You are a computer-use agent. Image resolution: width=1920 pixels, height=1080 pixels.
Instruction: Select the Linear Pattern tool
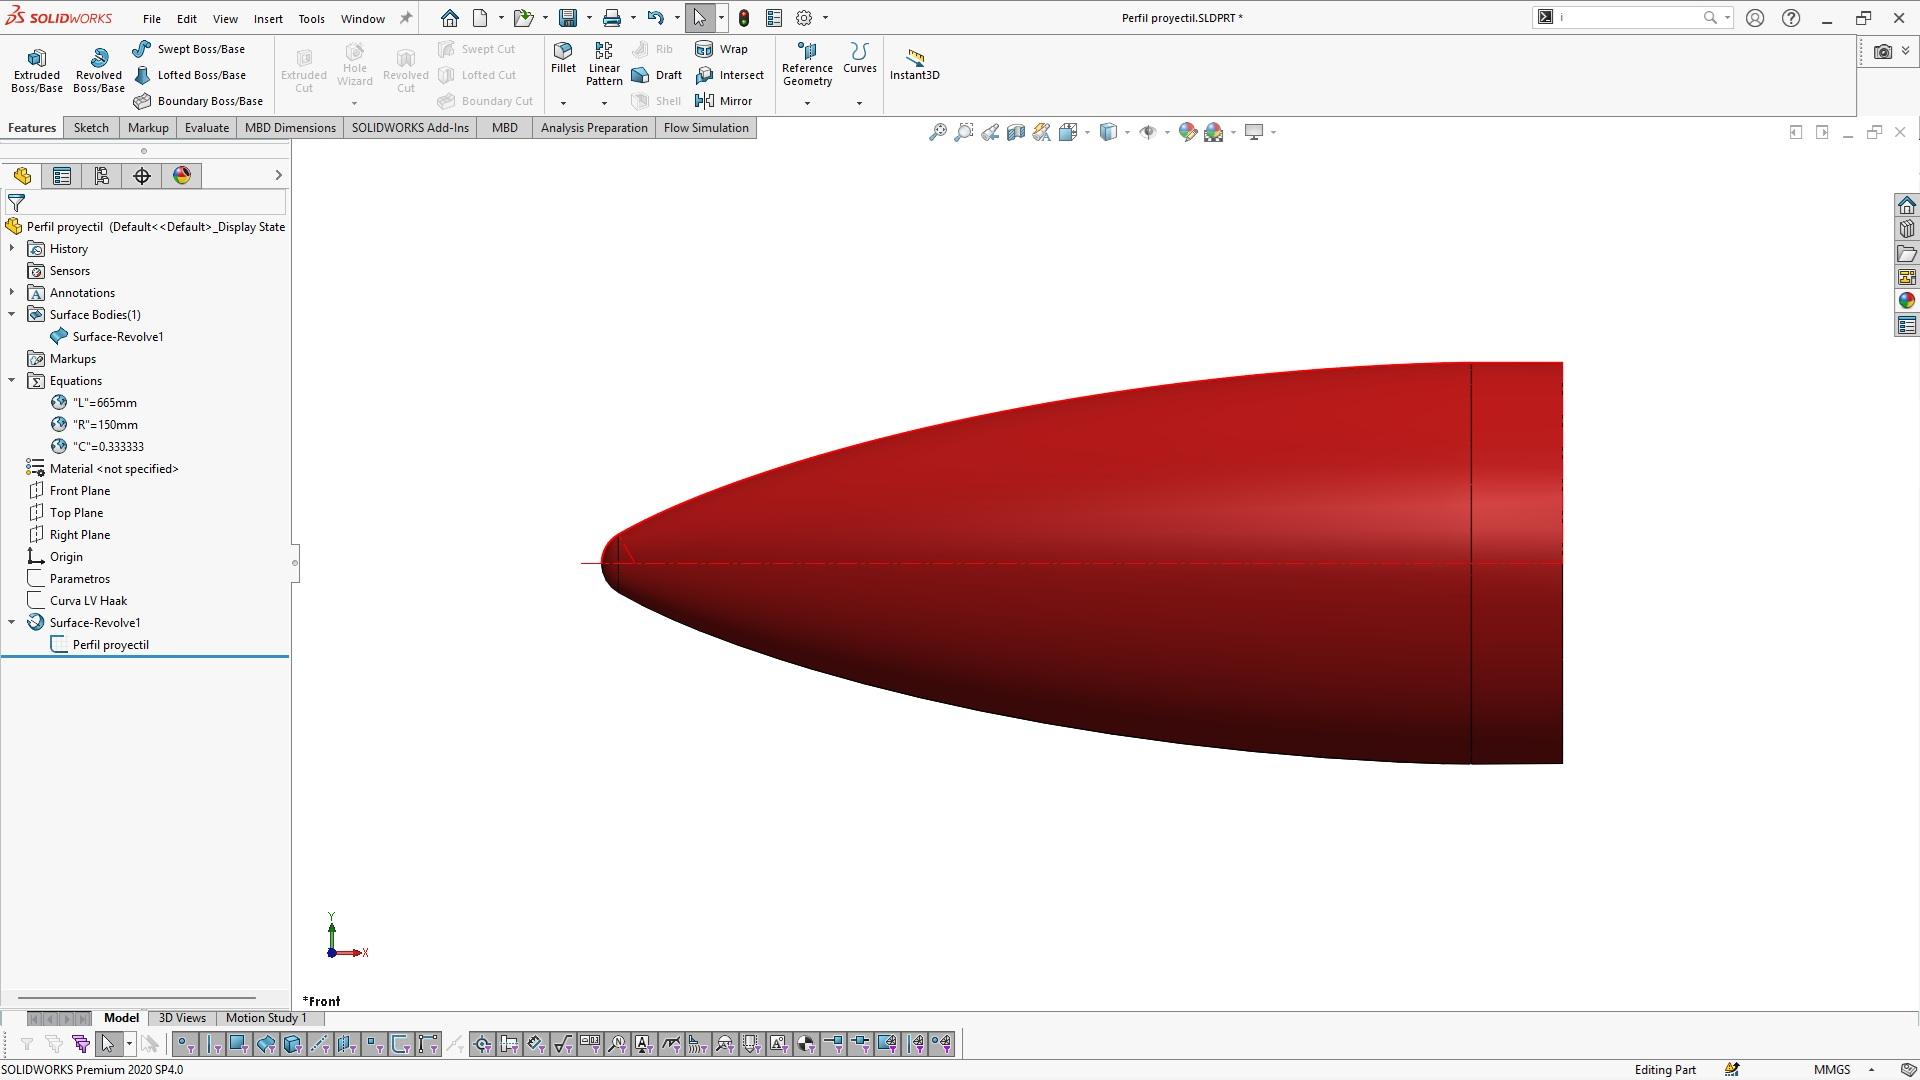point(604,60)
